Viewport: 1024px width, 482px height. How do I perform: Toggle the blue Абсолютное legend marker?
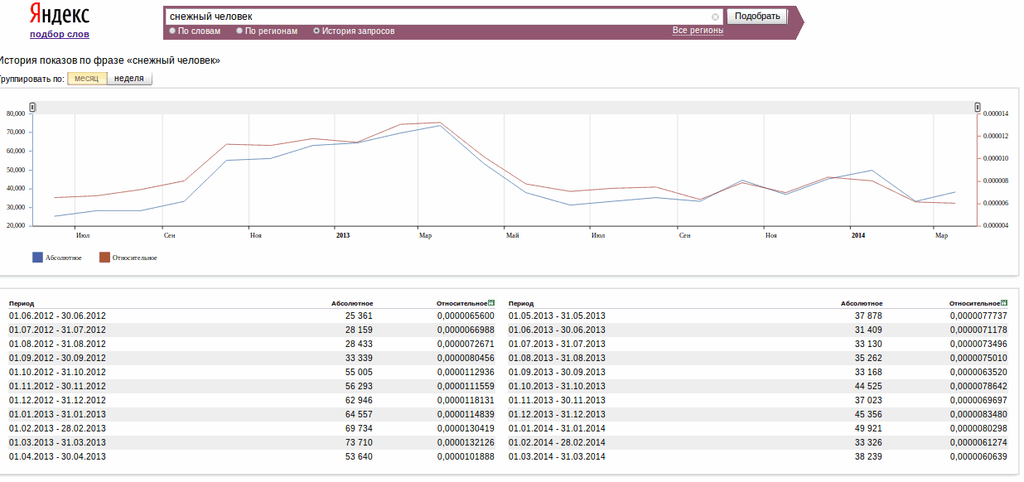38,257
